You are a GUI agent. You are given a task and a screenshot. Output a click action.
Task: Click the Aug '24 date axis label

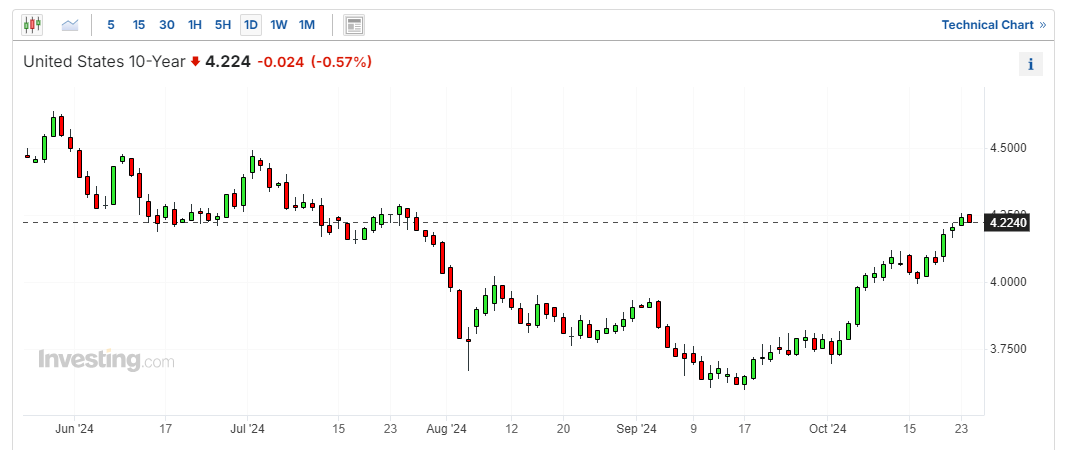(x=447, y=429)
